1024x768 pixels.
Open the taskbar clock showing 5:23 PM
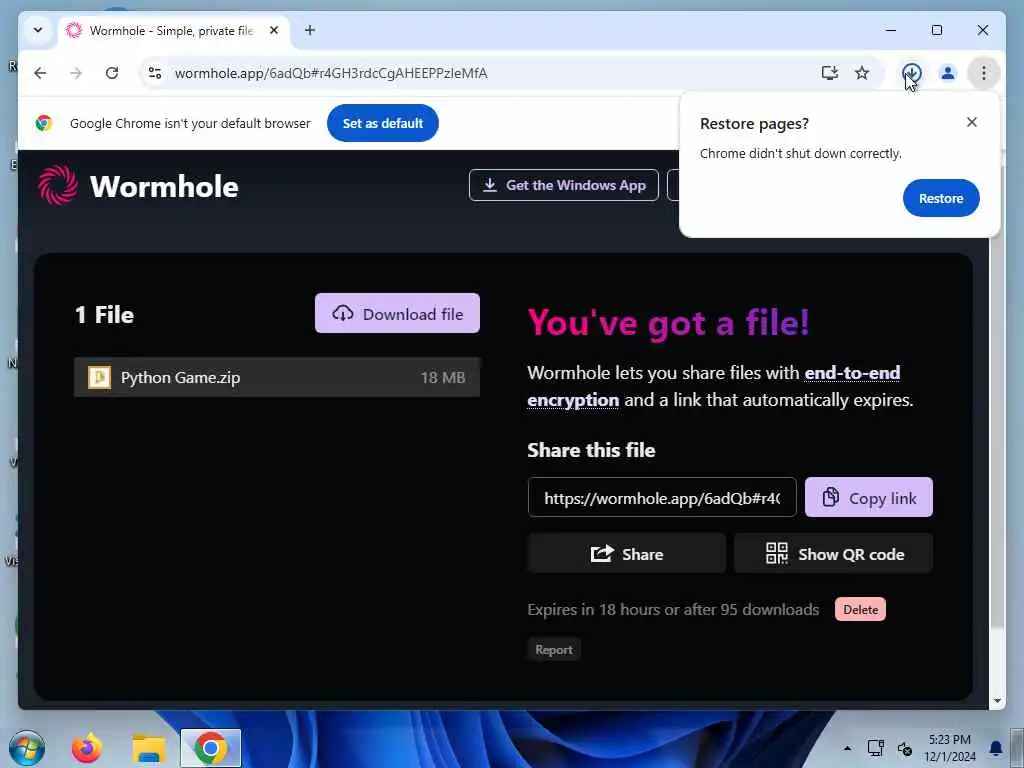click(950, 748)
